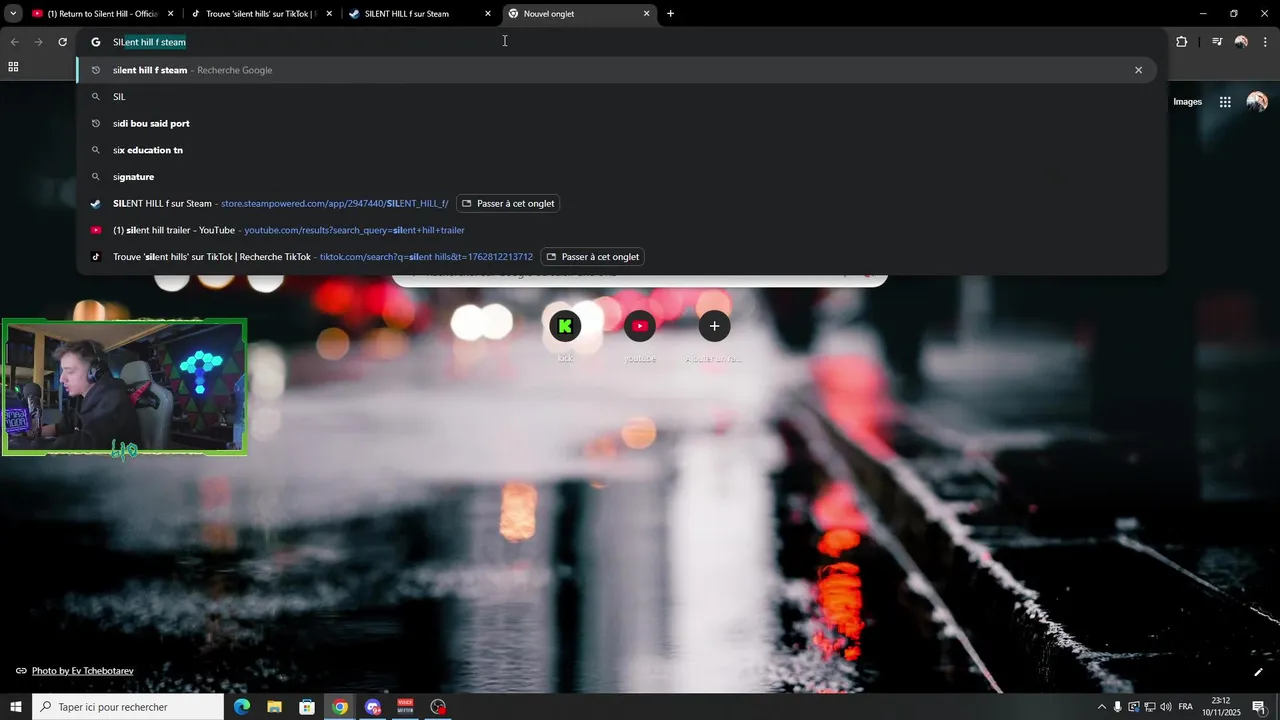Reload the page with the refresh icon

[62, 42]
